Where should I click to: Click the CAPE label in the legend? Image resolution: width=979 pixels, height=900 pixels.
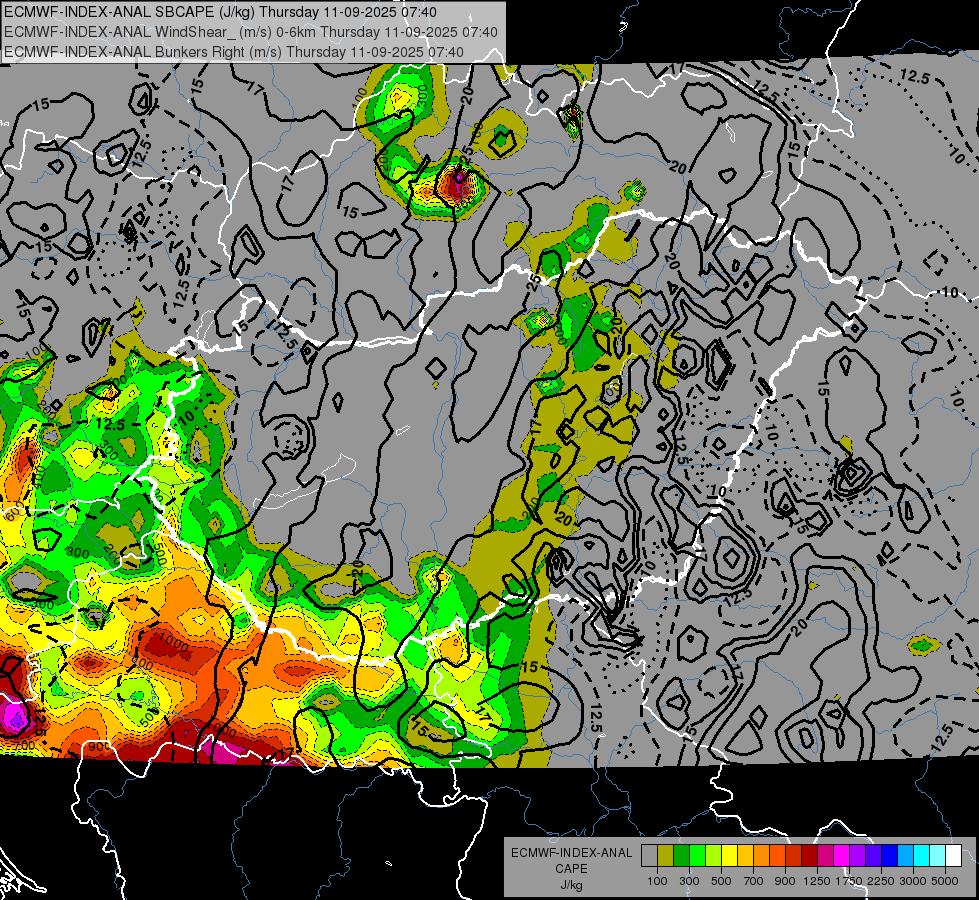(571, 868)
